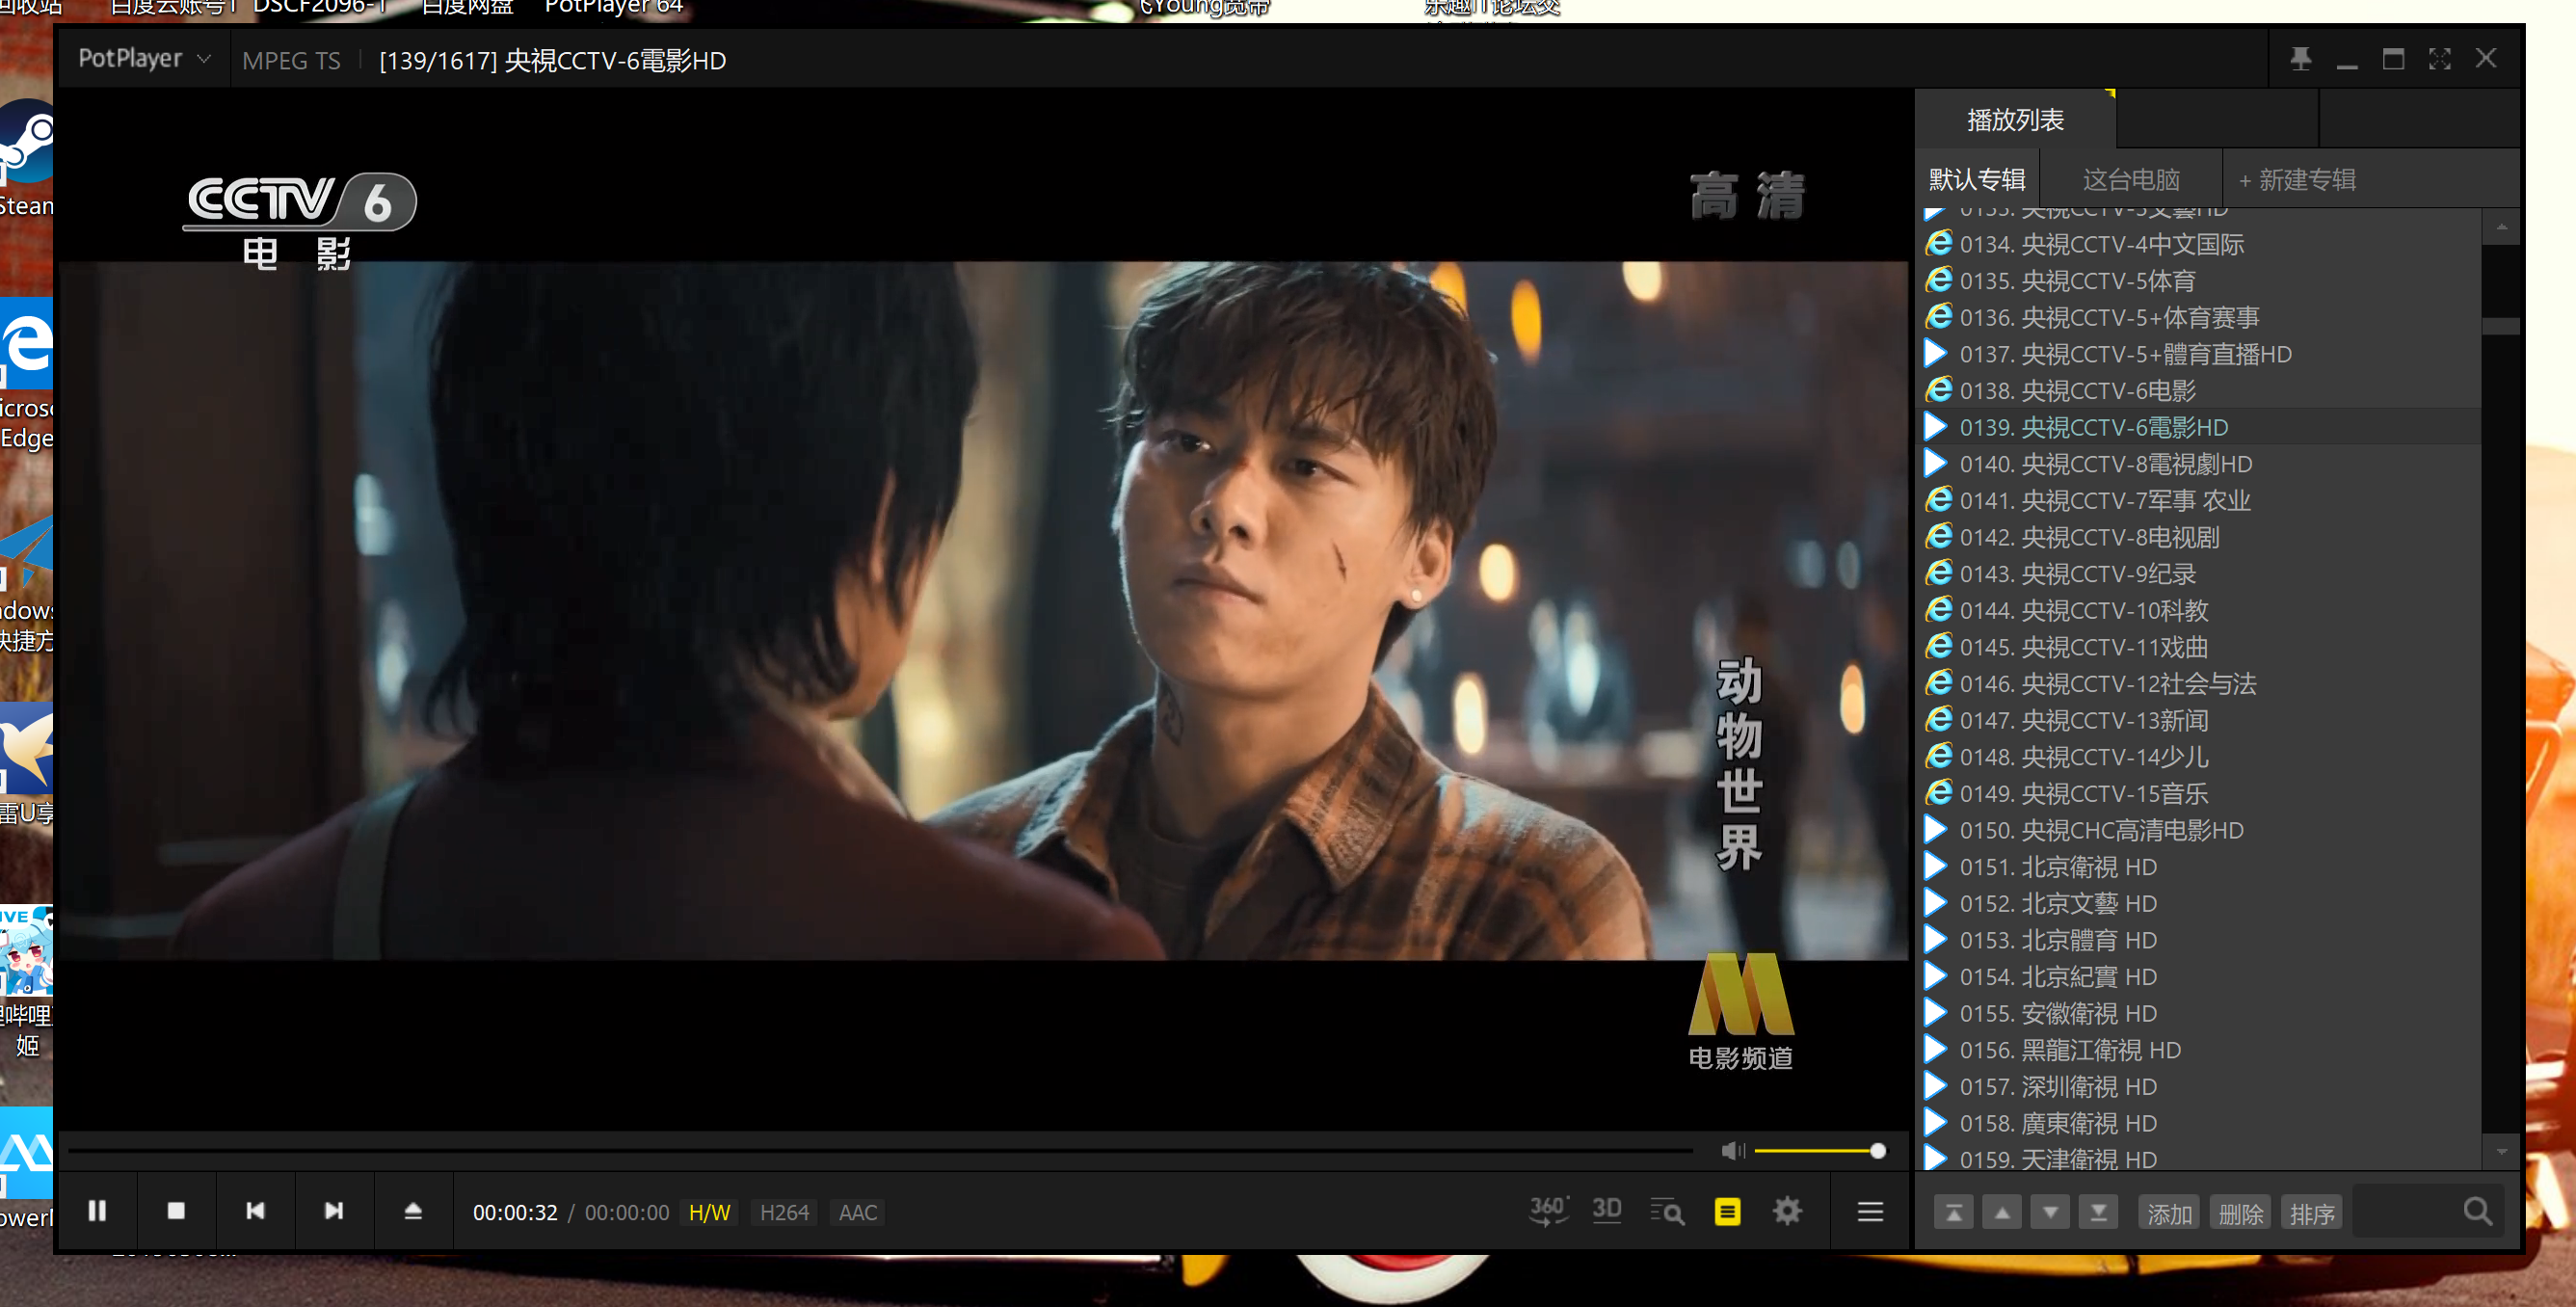The image size is (2576, 1307).
Task: Stop the video playback
Action: [176, 1211]
